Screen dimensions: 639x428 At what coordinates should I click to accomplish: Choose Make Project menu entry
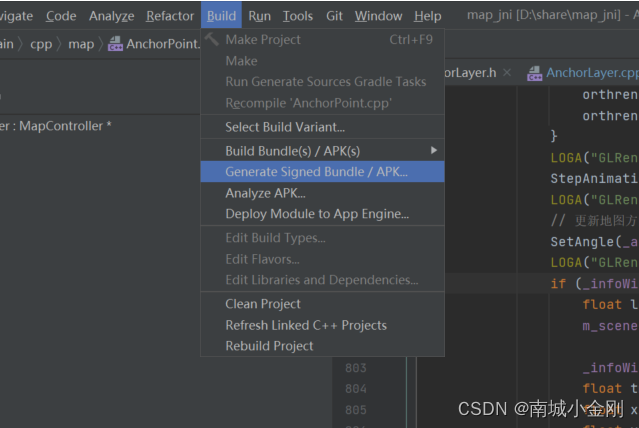322,40
